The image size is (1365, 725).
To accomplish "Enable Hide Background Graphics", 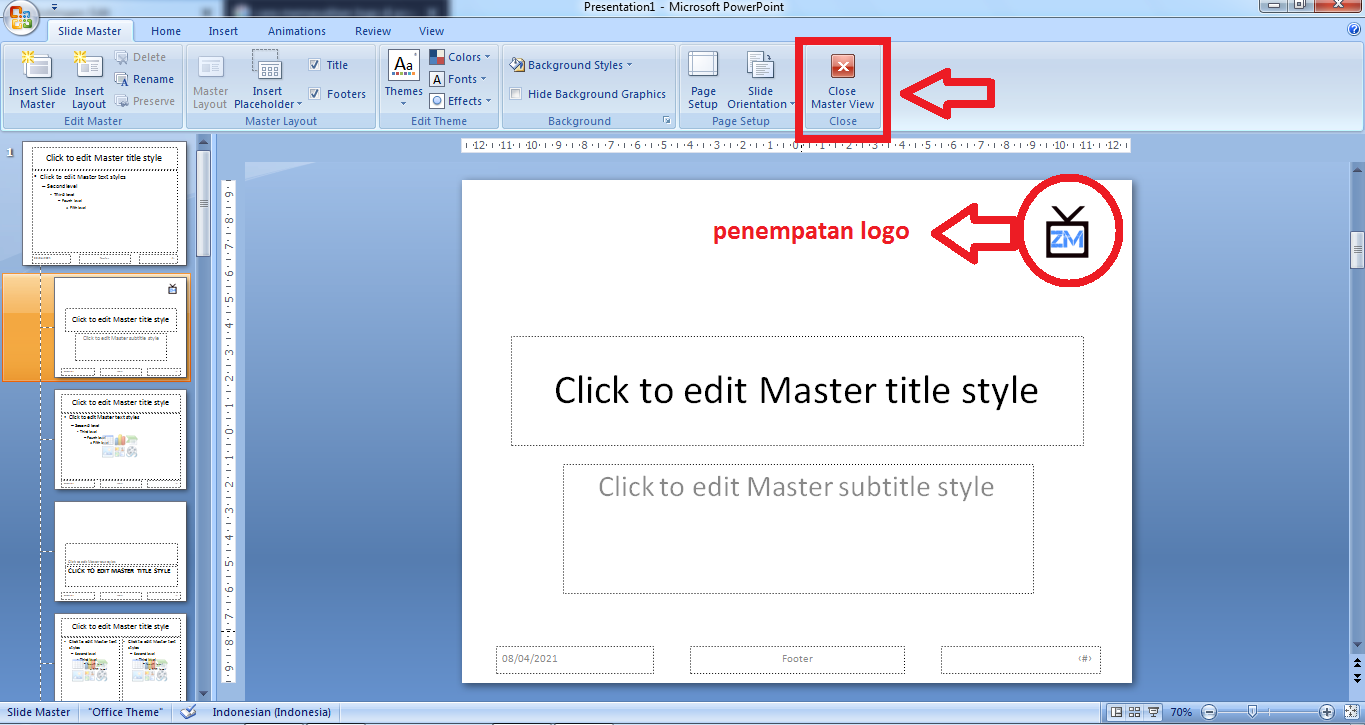I will coord(516,94).
